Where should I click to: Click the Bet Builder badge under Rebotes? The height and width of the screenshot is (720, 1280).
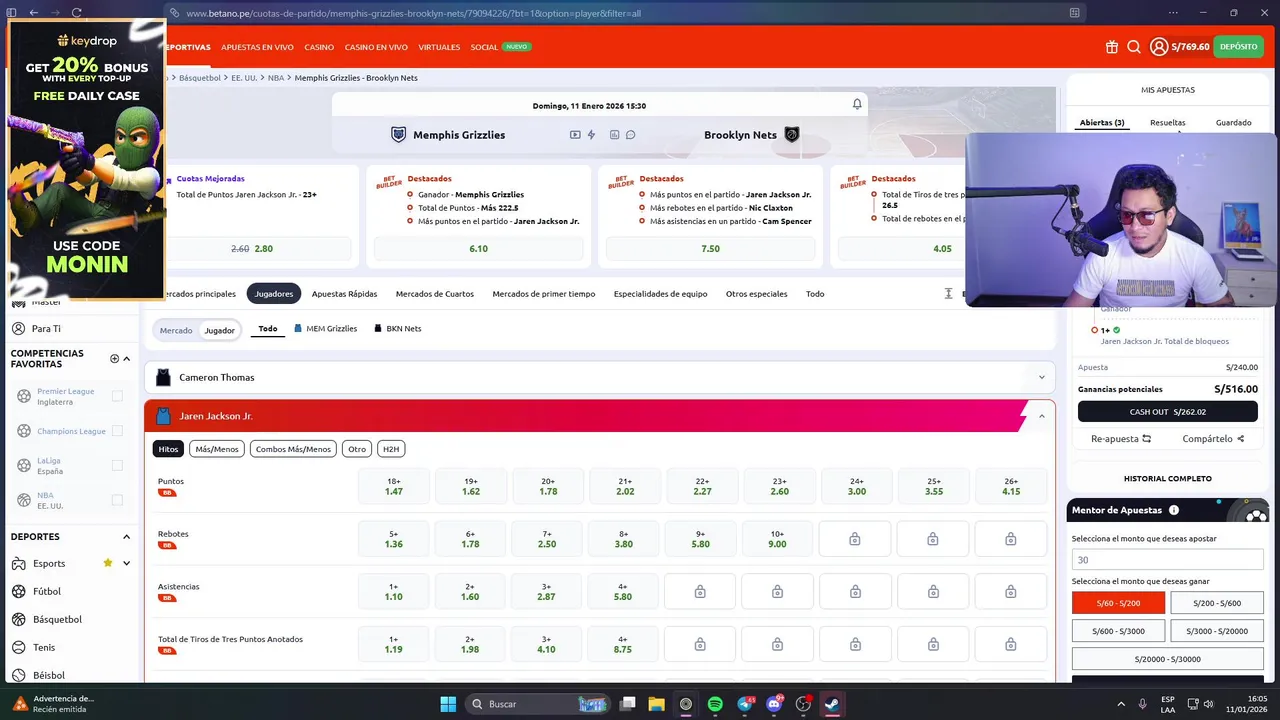click(x=167, y=546)
